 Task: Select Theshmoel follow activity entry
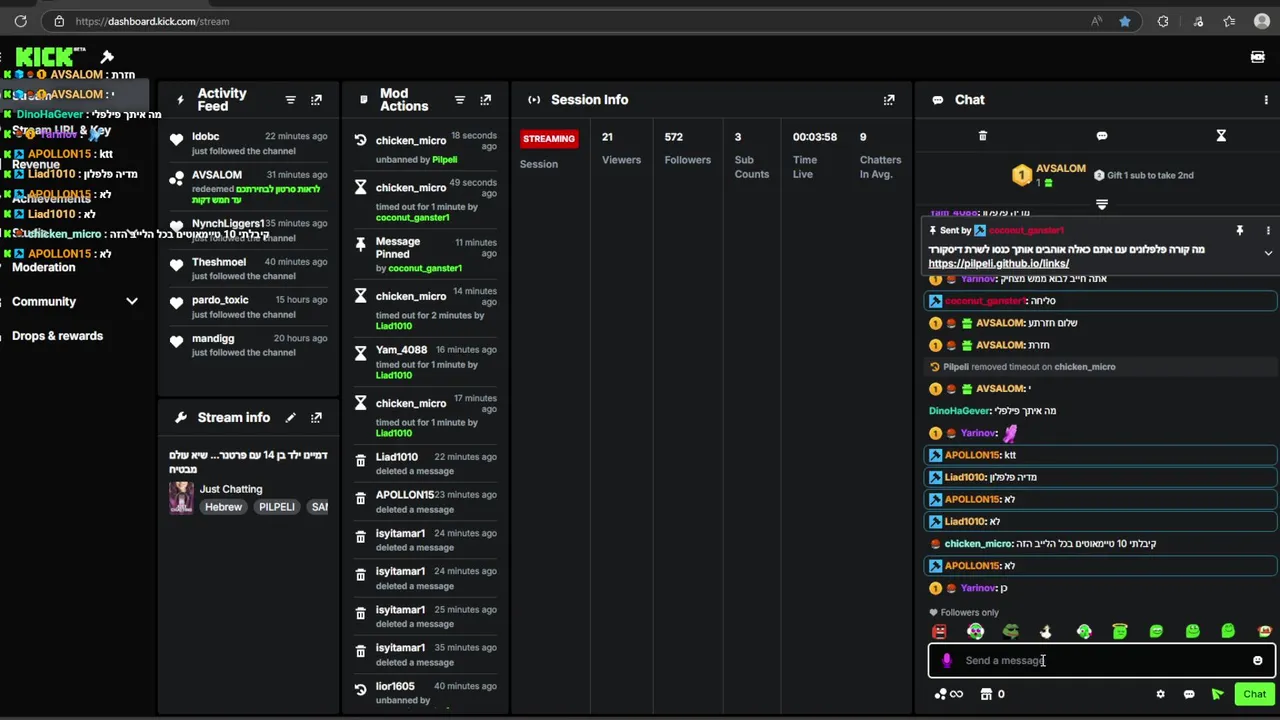click(x=249, y=269)
